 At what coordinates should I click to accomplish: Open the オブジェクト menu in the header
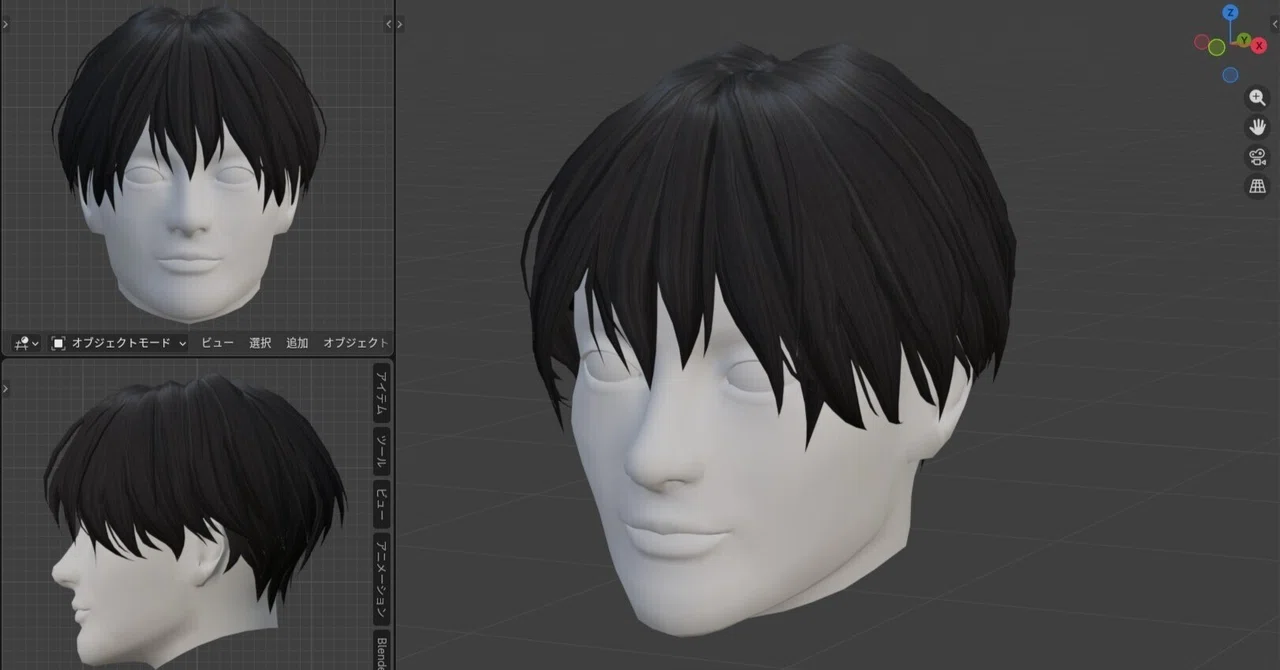[x=354, y=343]
